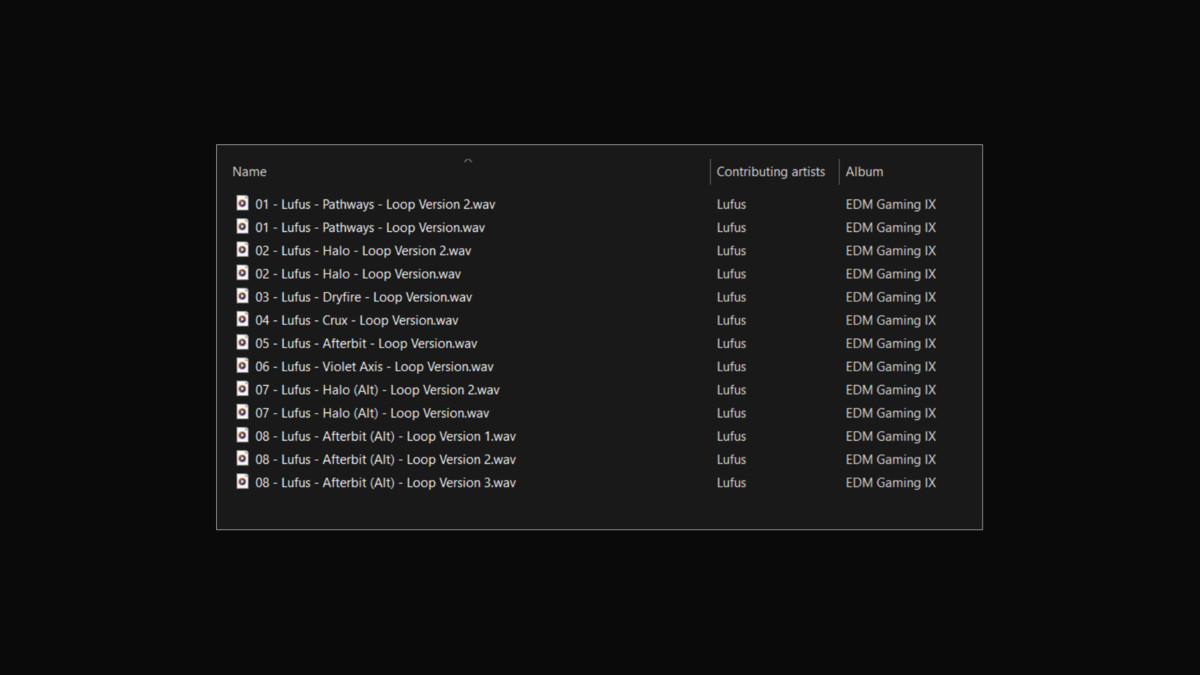Click the file icon for Crux Loop Version.wav

242,319
